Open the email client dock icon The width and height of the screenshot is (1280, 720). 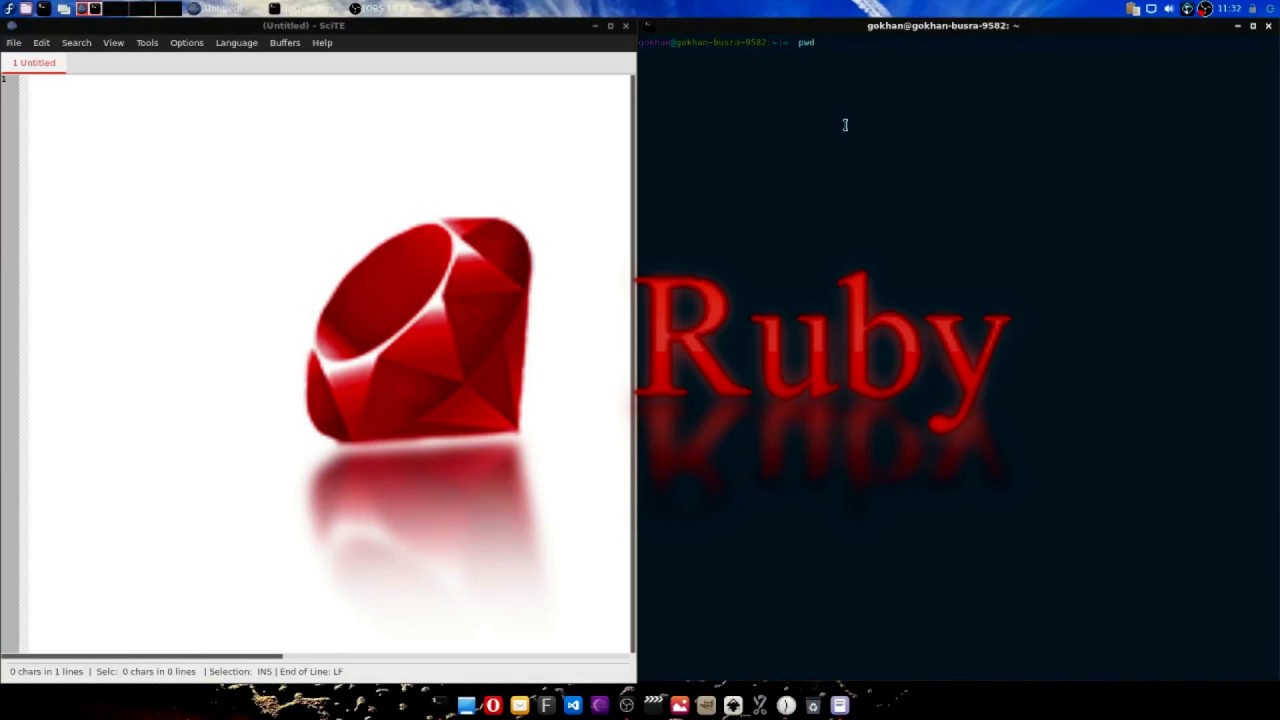coord(519,706)
